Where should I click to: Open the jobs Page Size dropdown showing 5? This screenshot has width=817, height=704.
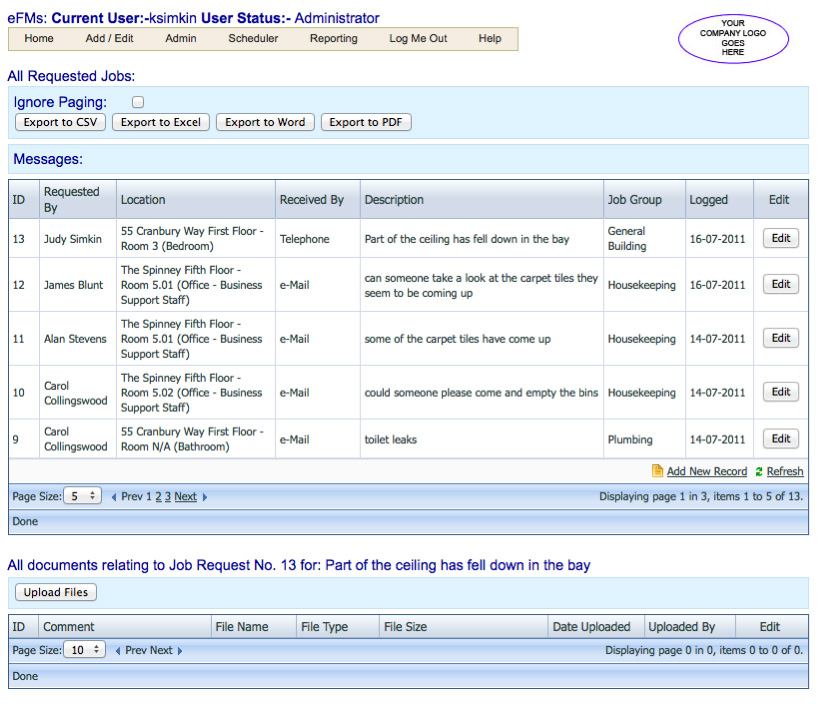[82, 496]
